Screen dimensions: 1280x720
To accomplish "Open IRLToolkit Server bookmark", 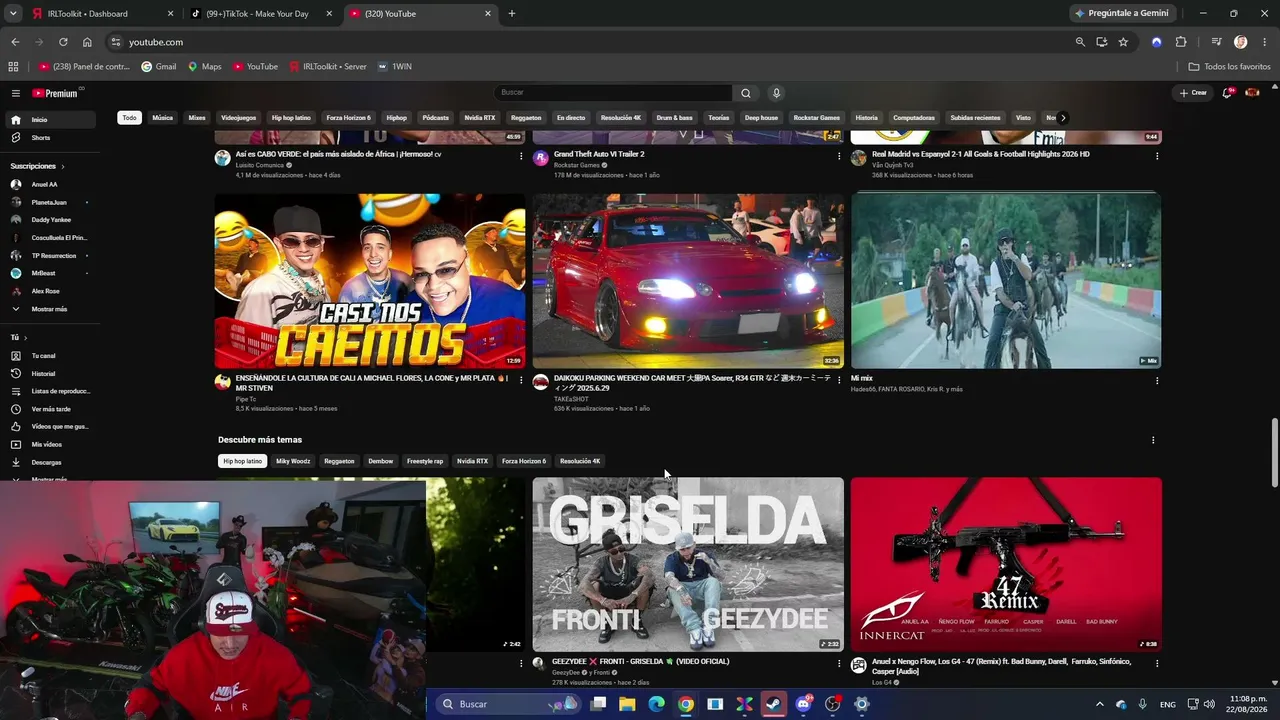I will 328,67.
